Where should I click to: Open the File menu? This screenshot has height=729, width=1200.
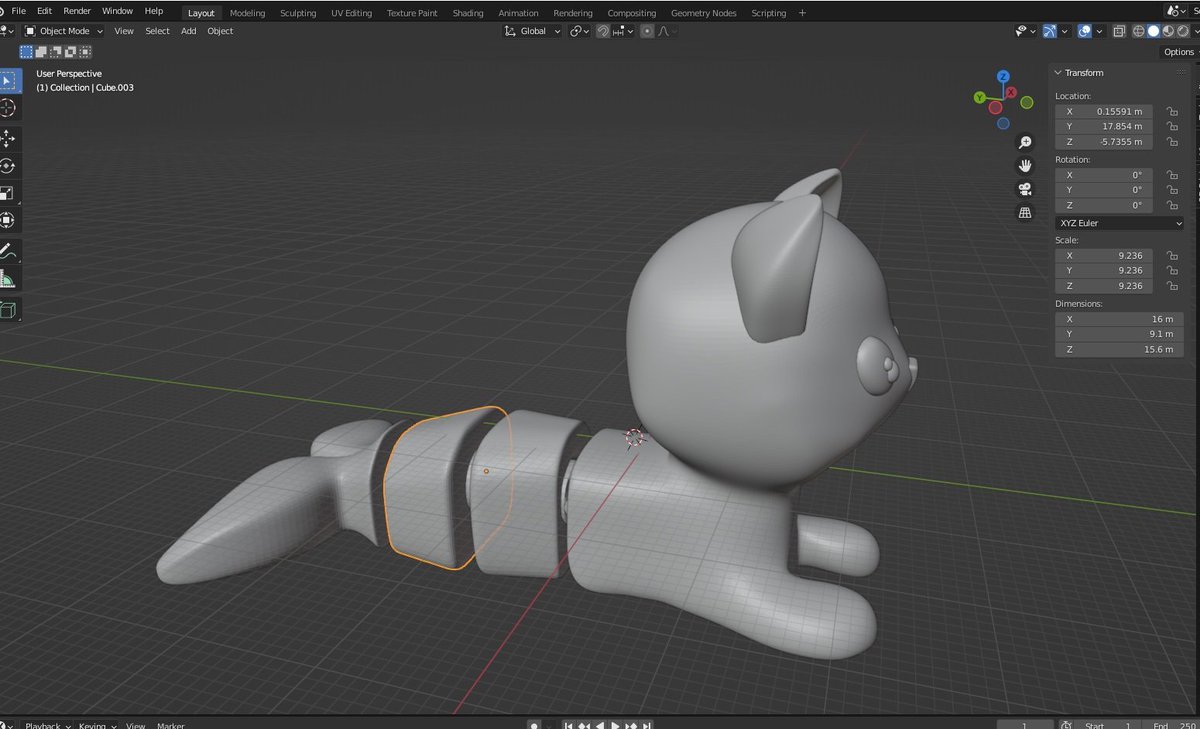[19, 11]
